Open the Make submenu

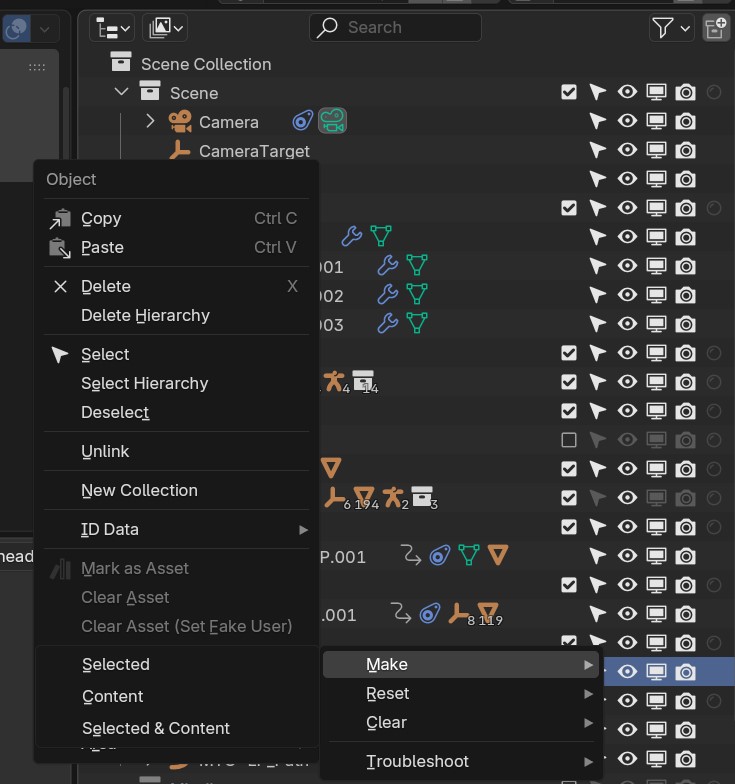[460, 664]
